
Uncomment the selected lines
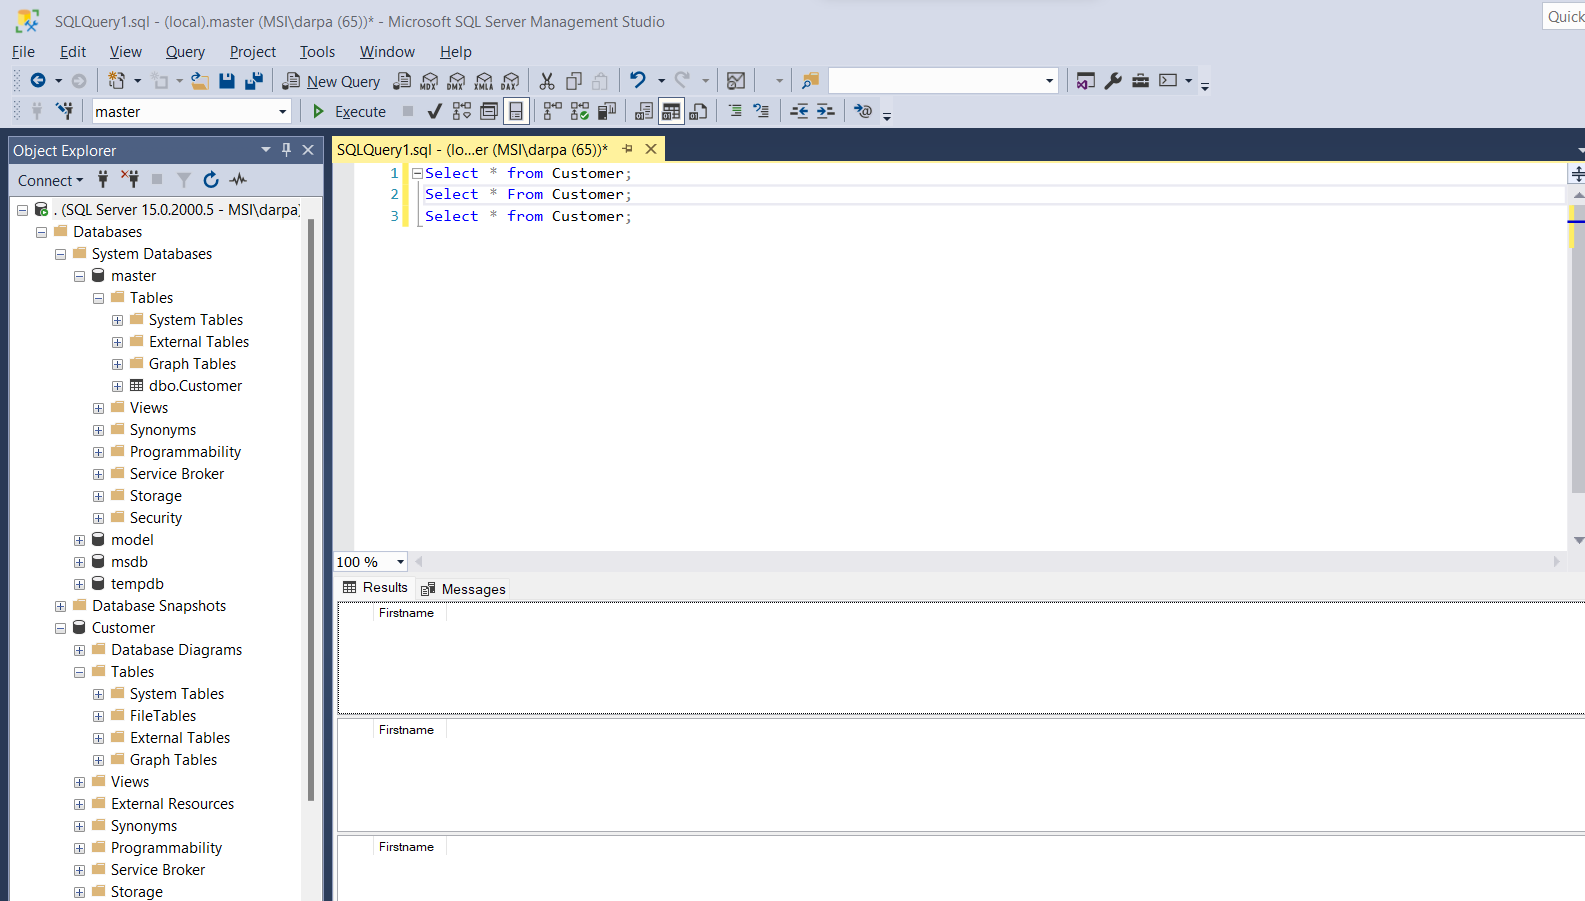click(x=762, y=111)
